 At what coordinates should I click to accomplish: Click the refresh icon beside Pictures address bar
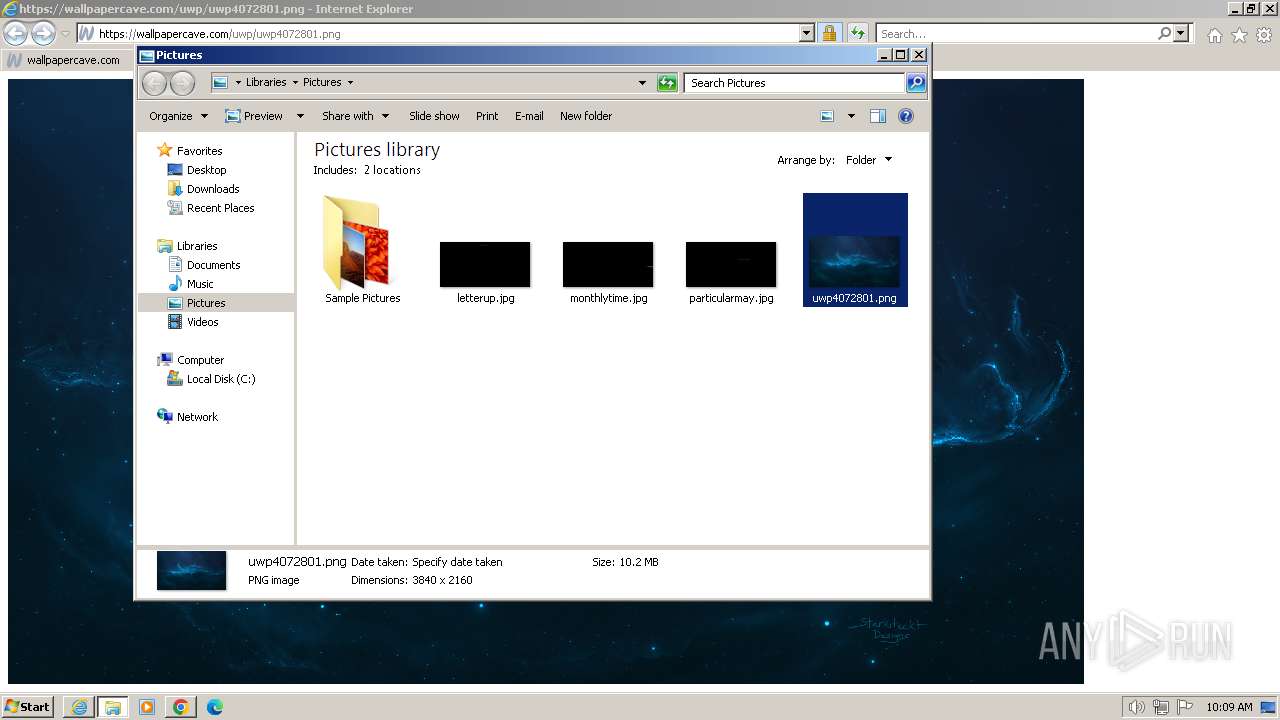667,83
